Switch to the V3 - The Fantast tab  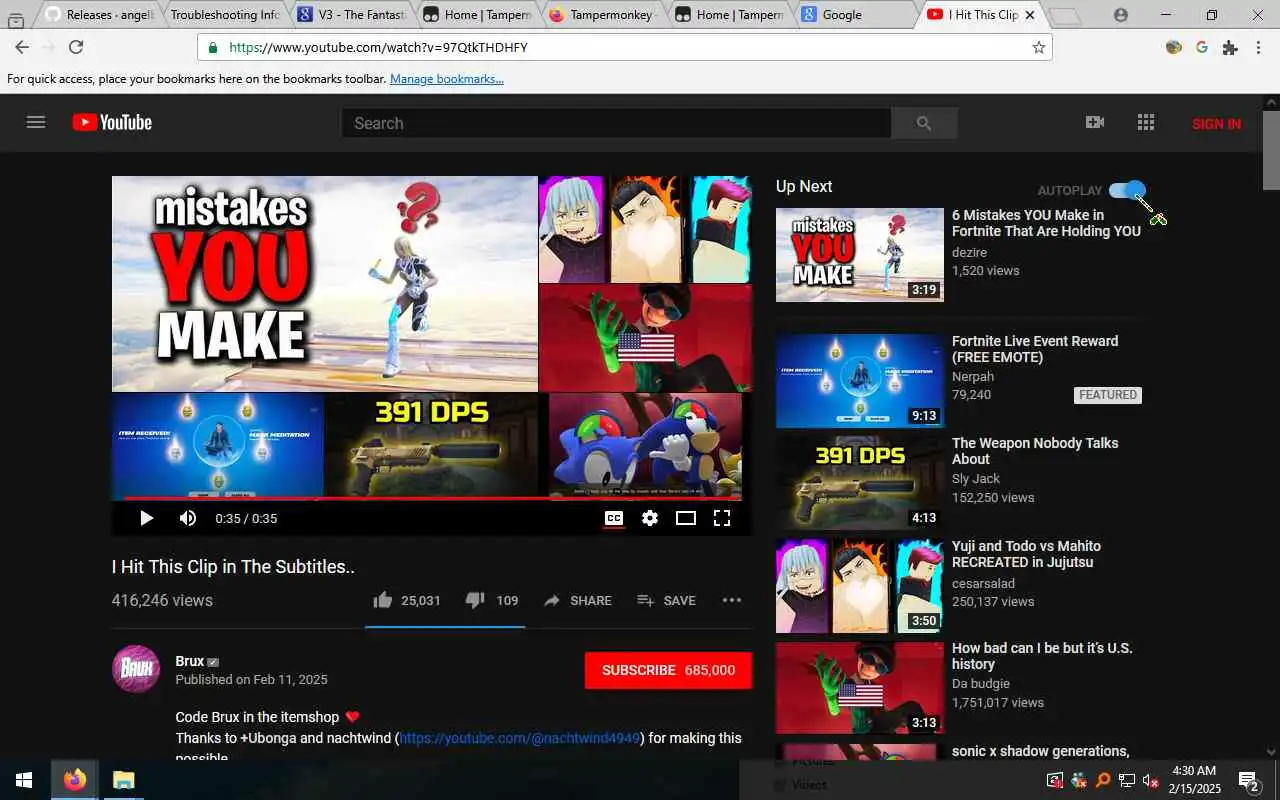pos(350,15)
